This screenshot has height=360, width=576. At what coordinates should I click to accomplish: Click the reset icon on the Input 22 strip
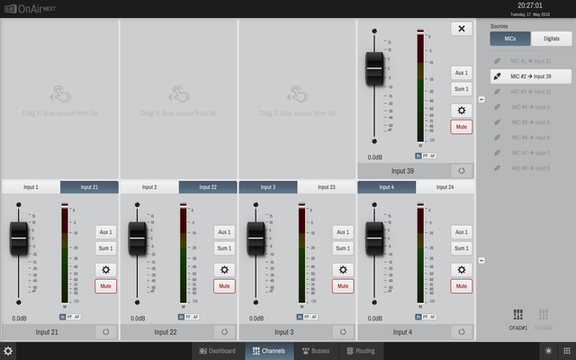click(224, 332)
